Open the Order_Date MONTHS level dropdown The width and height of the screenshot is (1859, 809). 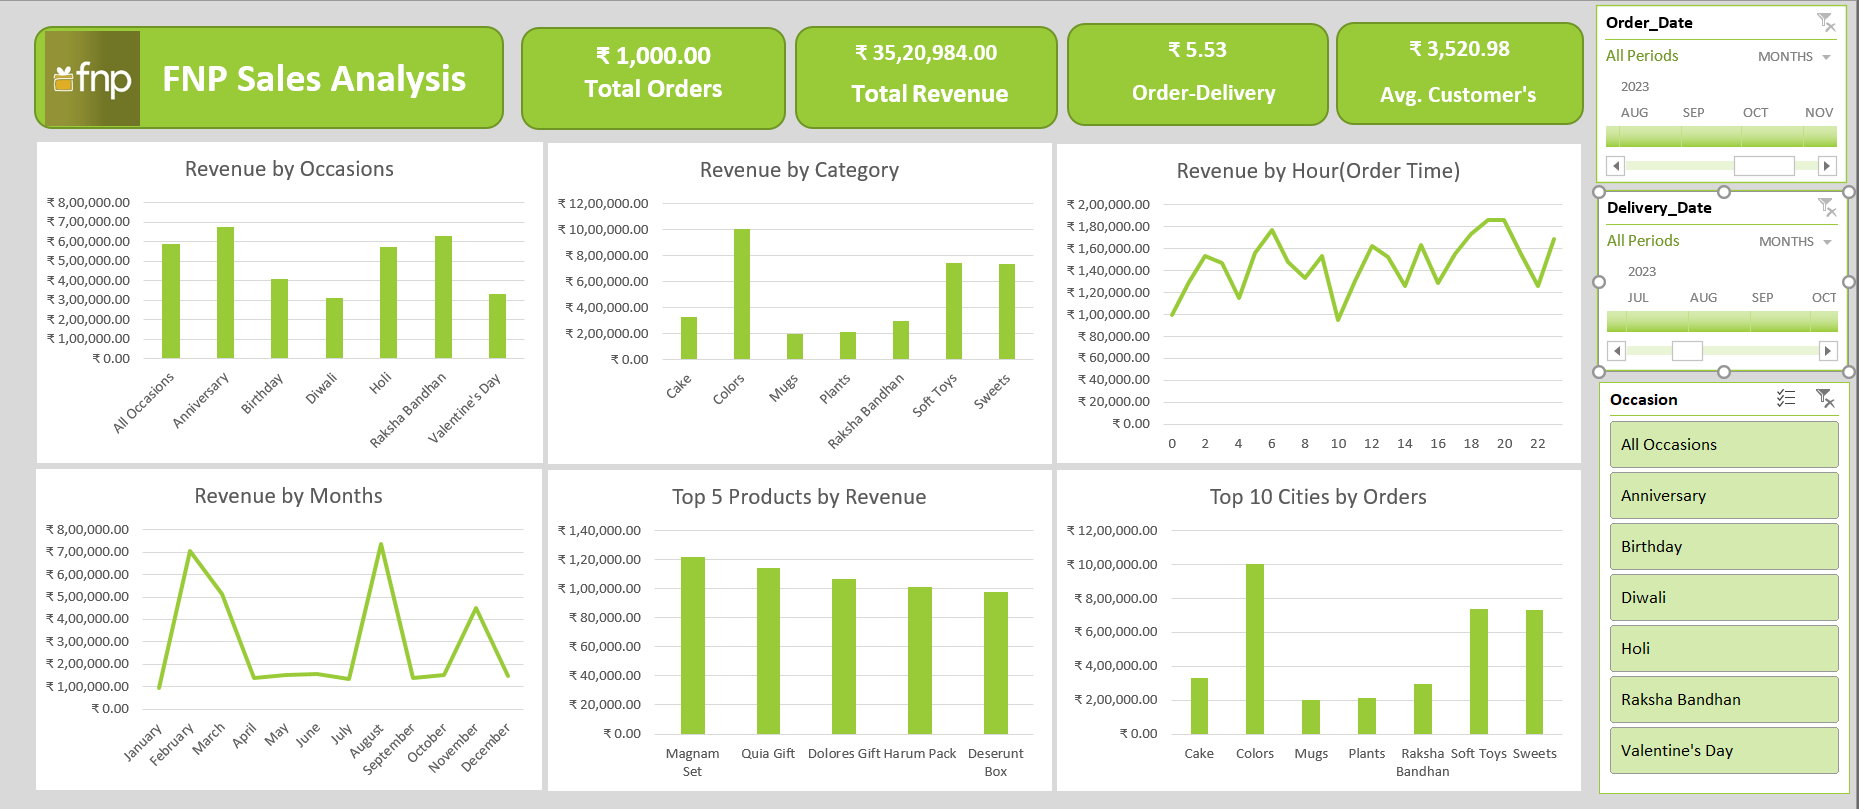[1794, 57]
